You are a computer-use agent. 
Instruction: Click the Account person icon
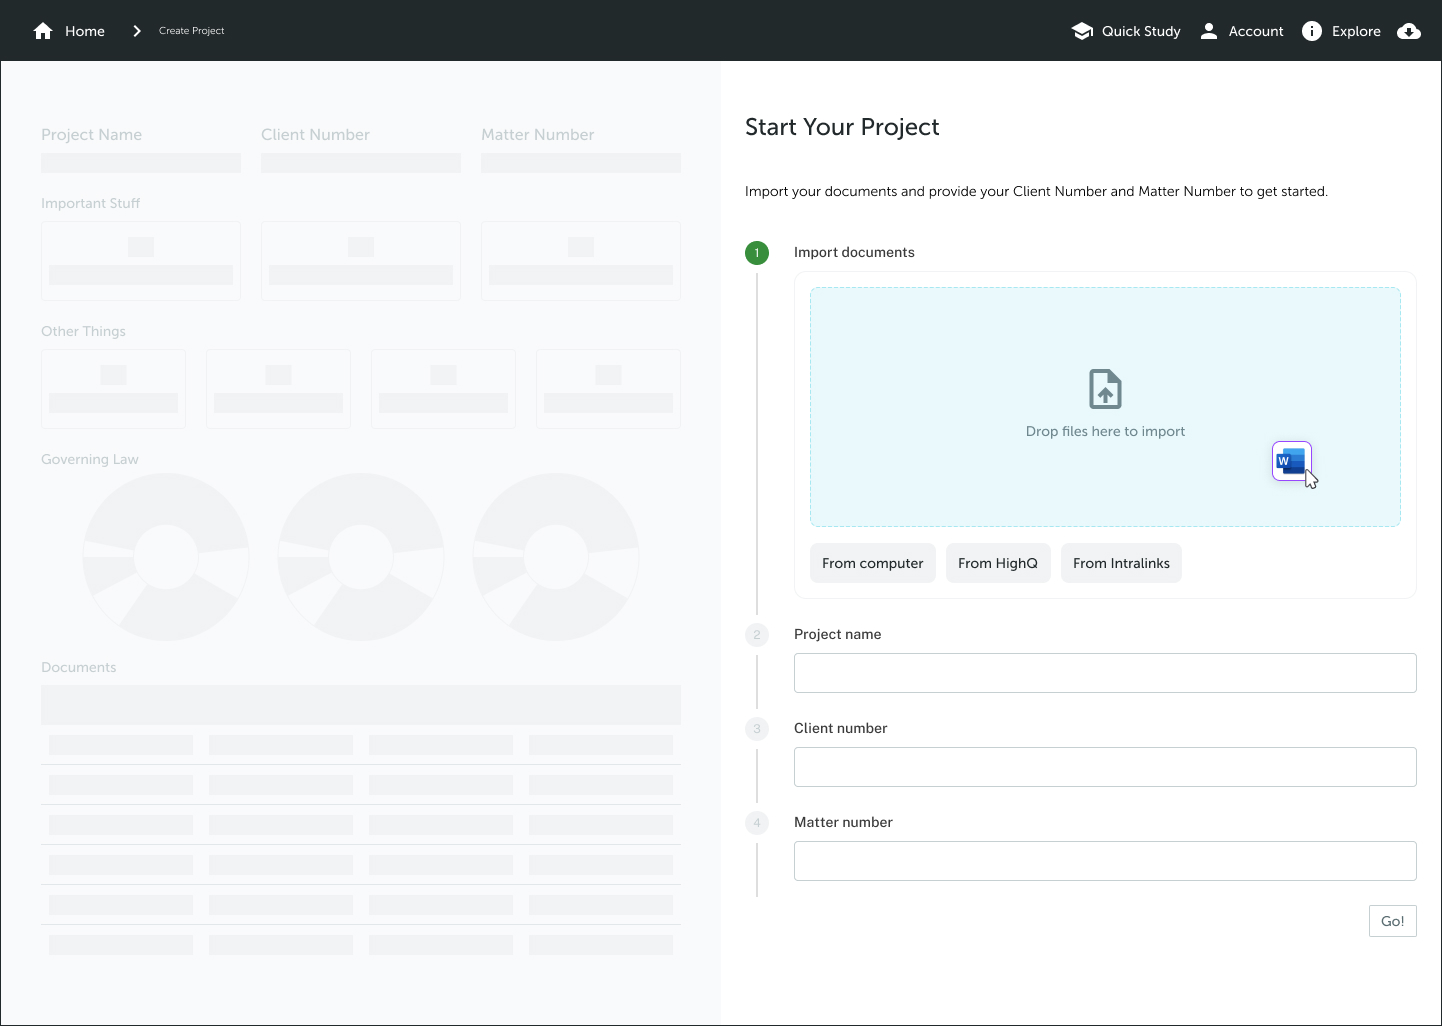pos(1209,31)
